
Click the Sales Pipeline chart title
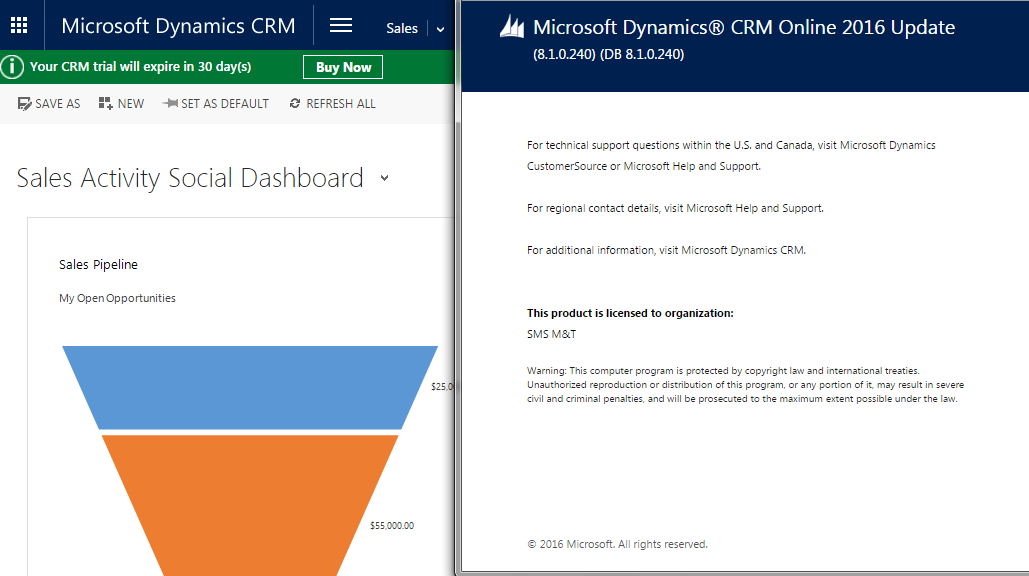tap(98, 265)
